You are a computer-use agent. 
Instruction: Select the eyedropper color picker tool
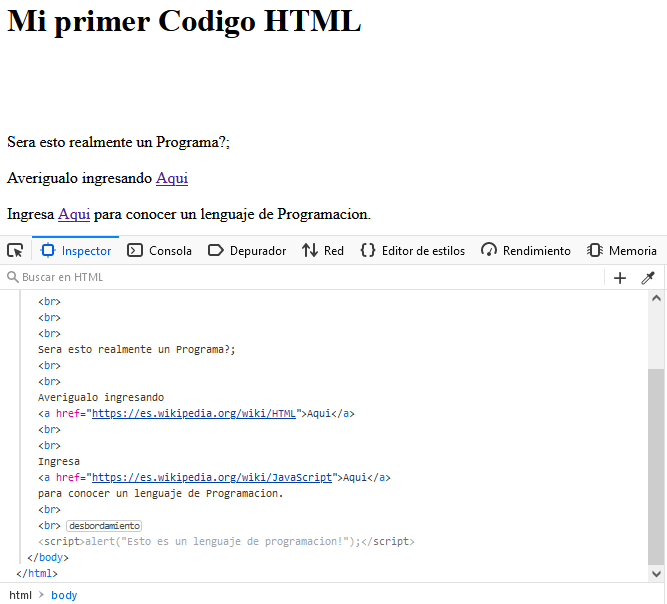coord(648,278)
